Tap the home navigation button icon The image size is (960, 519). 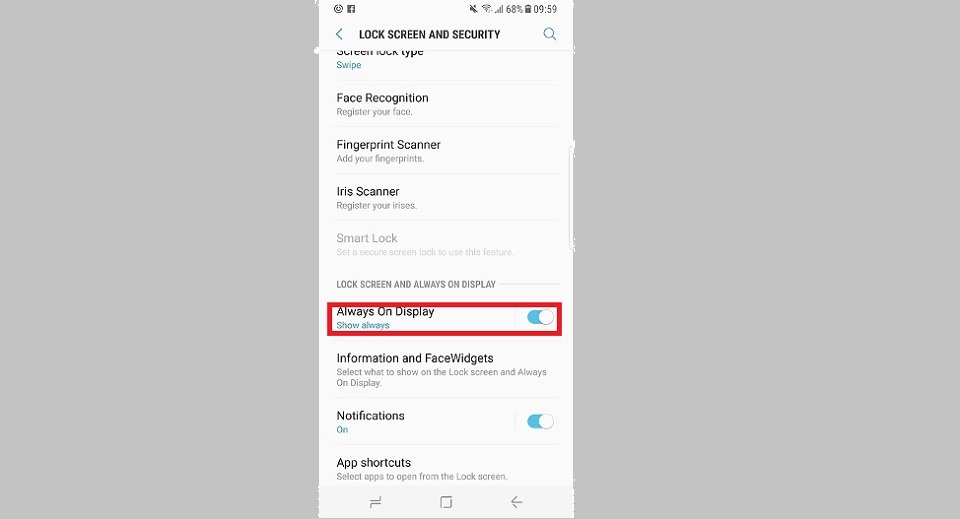446,502
